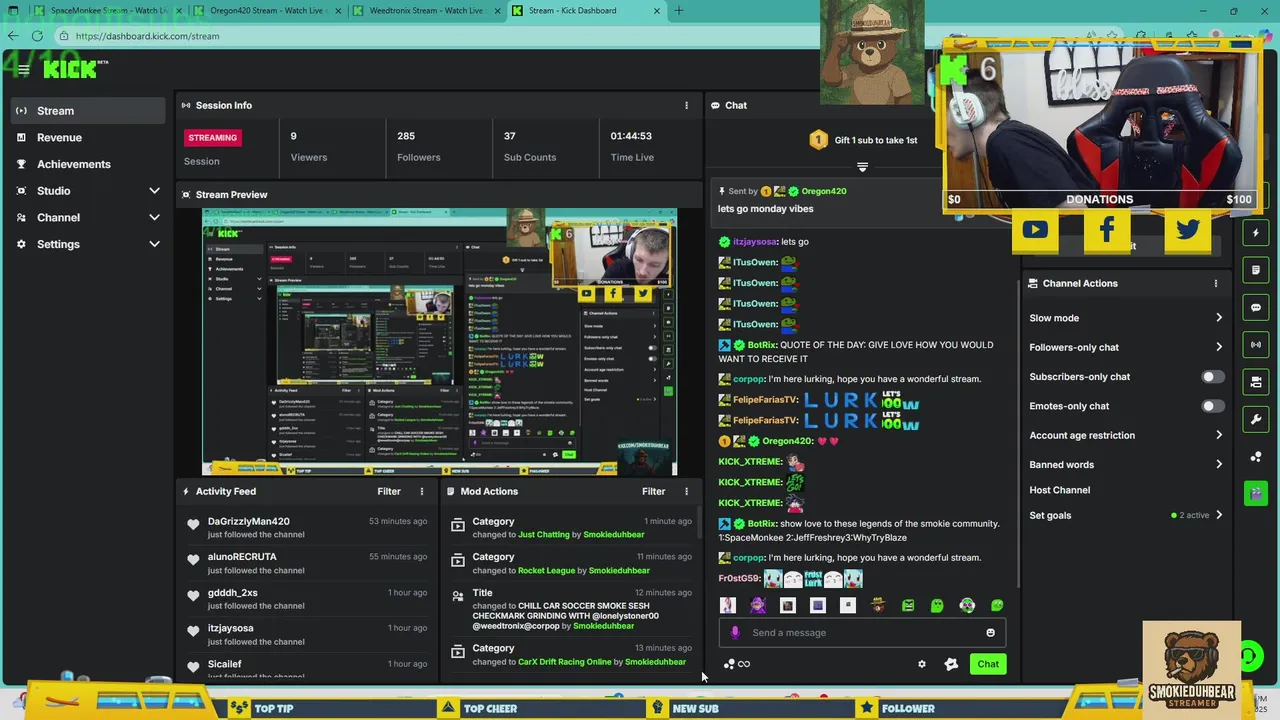
Task: Click the browser reload button
Action: point(38,36)
